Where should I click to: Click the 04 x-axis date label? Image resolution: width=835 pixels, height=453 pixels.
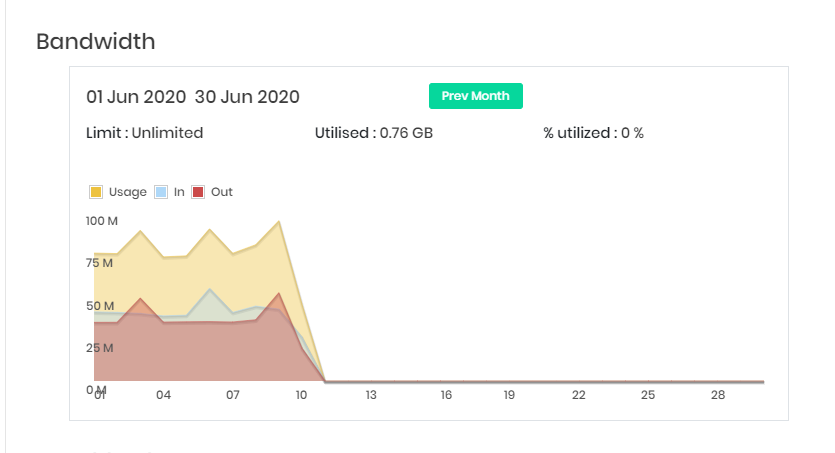point(163,395)
